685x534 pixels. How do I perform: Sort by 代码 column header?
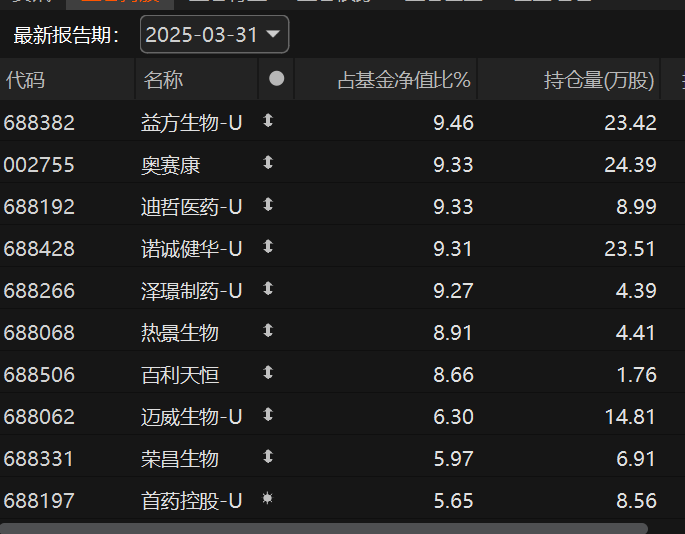point(25,80)
